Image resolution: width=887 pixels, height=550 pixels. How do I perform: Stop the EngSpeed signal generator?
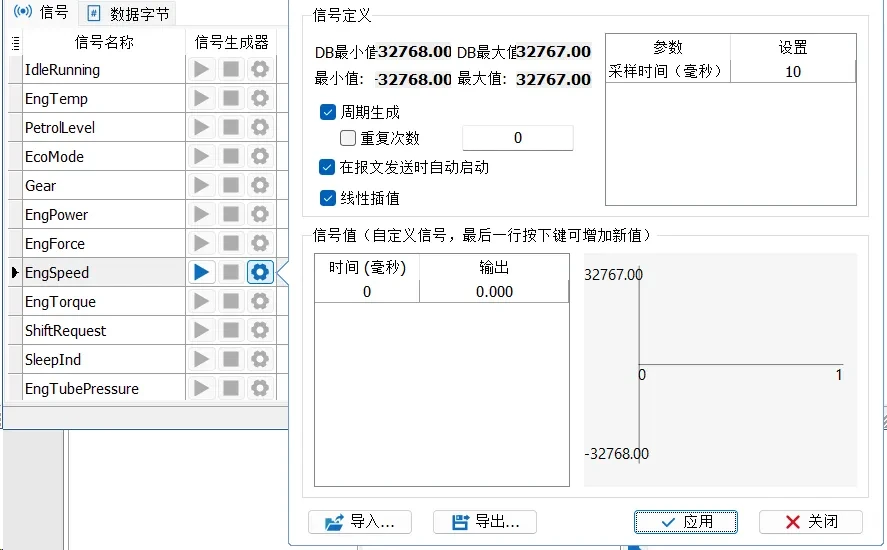tap(231, 272)
